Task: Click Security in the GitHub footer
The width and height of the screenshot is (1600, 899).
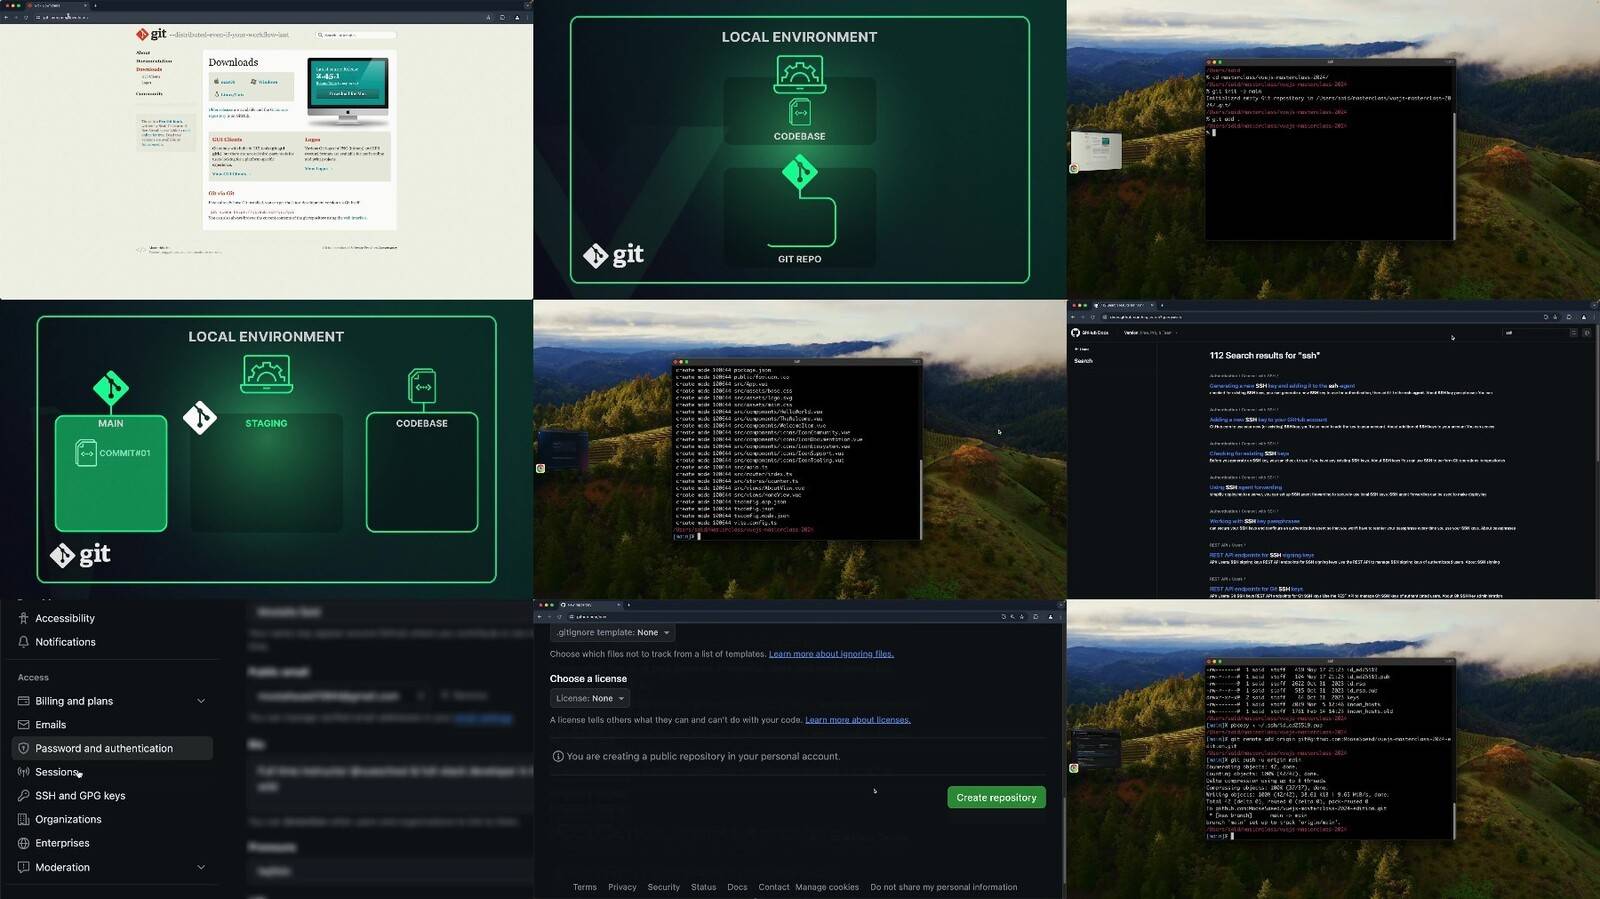Action: (x=663, y=887)
